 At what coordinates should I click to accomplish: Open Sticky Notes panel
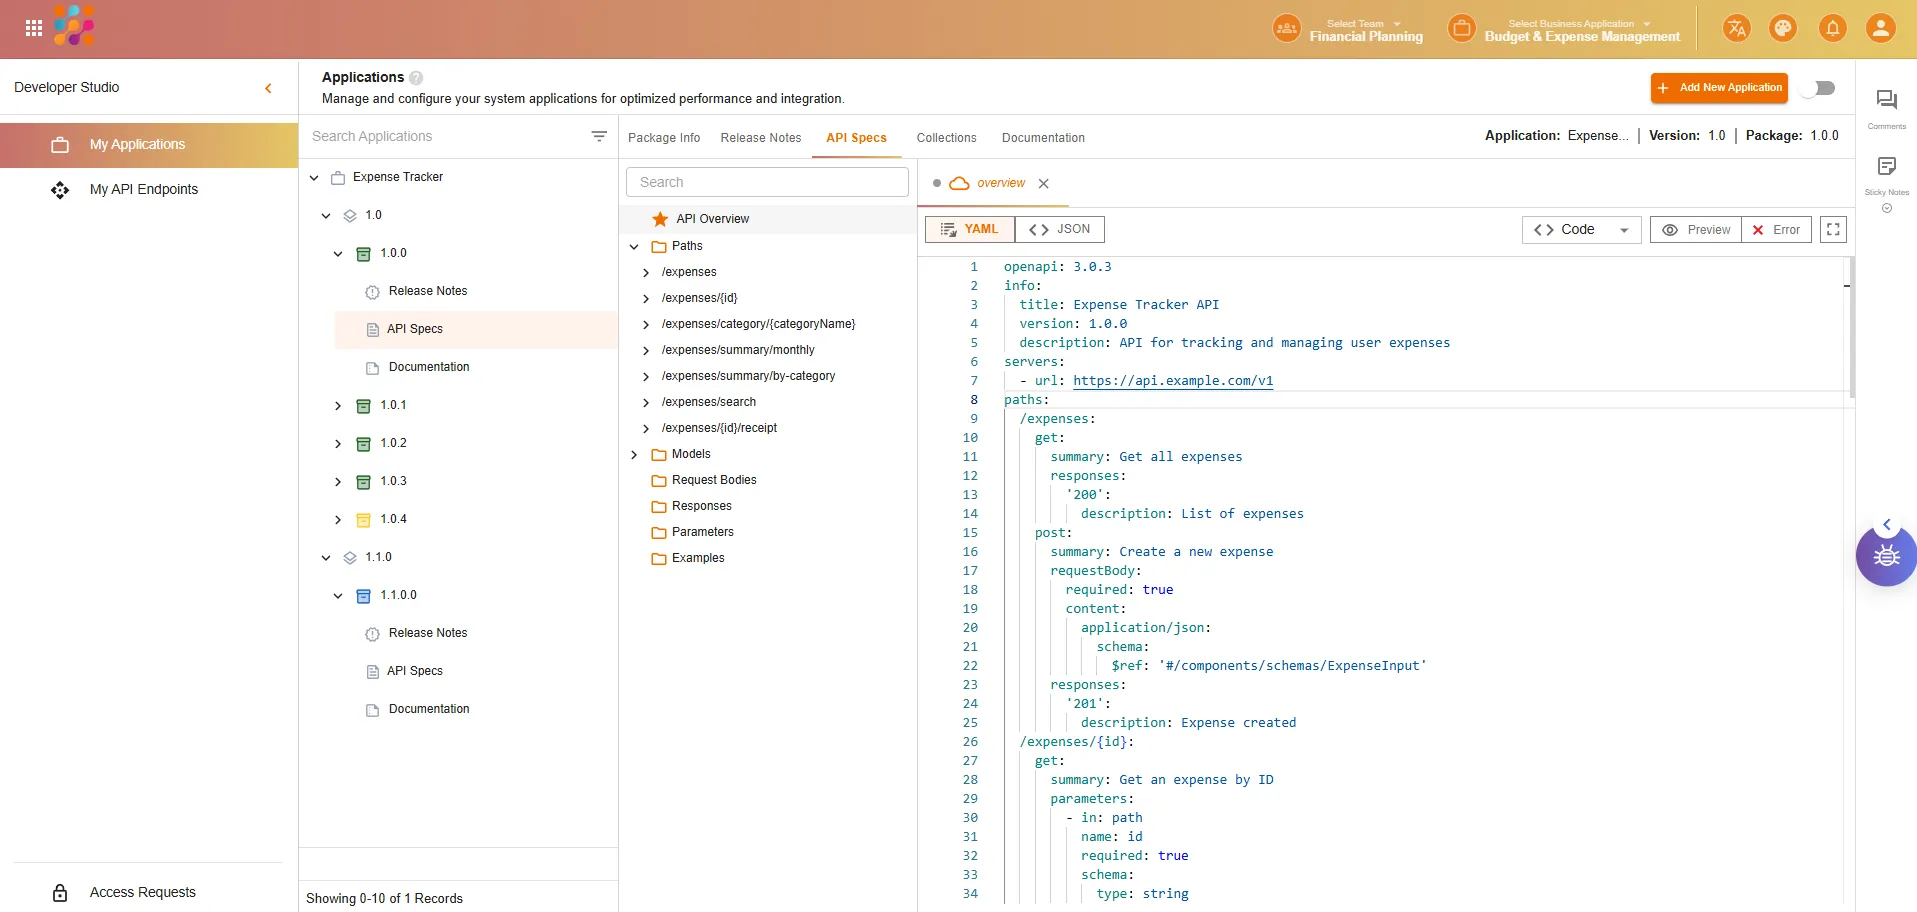[1886, 167]
